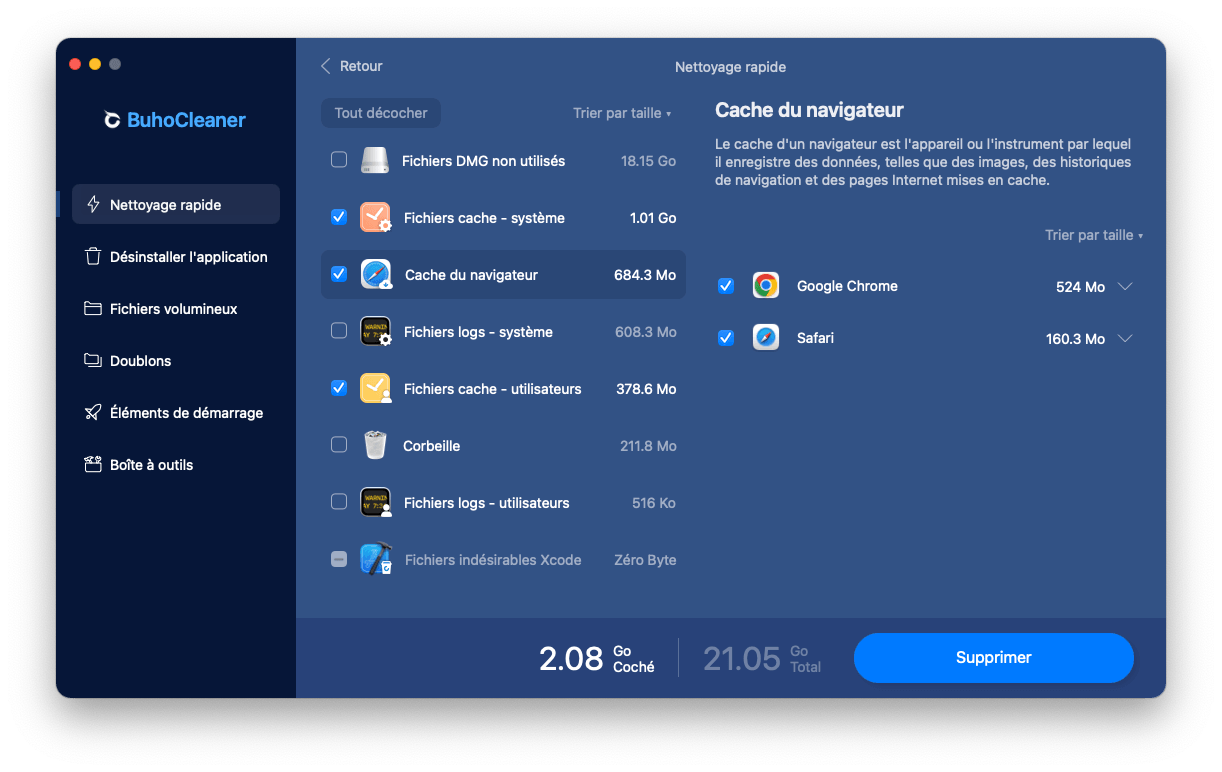Click the BuhoCleaner logo icon

click(113, 120)
